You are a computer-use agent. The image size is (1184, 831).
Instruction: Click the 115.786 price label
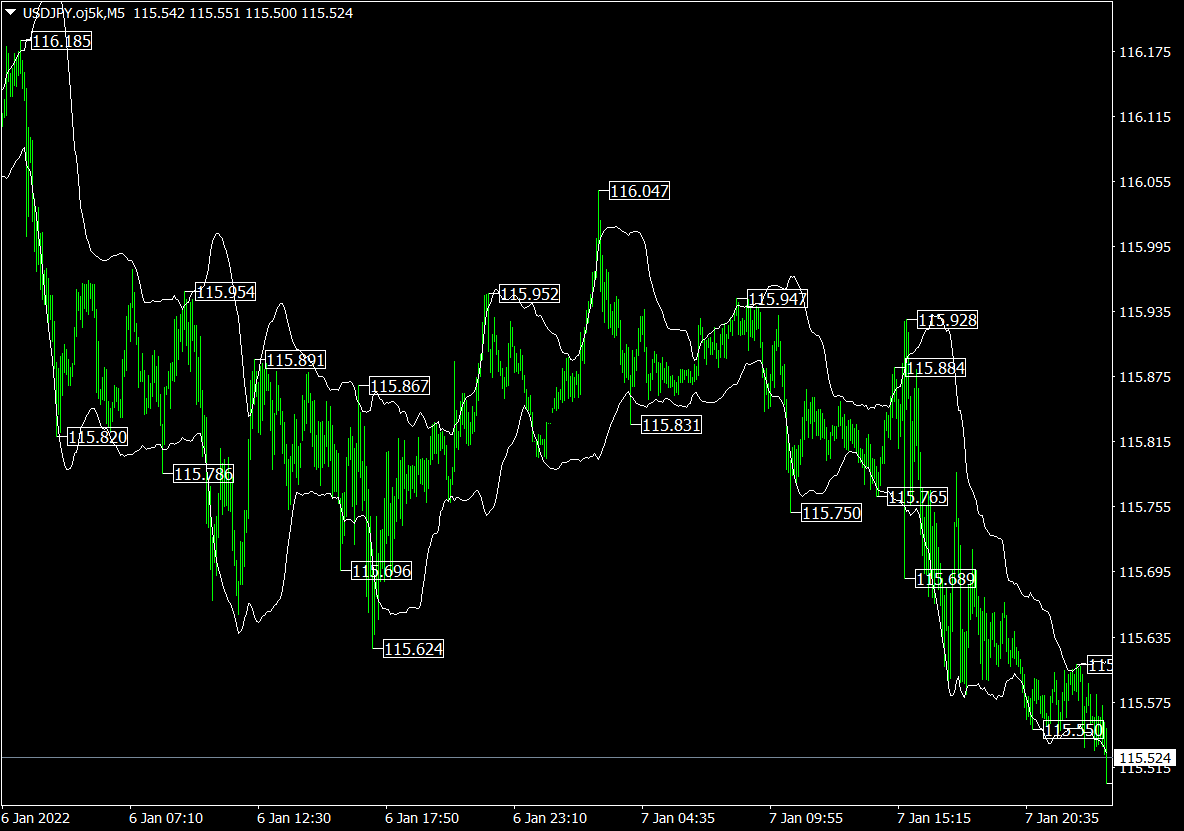tap(203, 474)
